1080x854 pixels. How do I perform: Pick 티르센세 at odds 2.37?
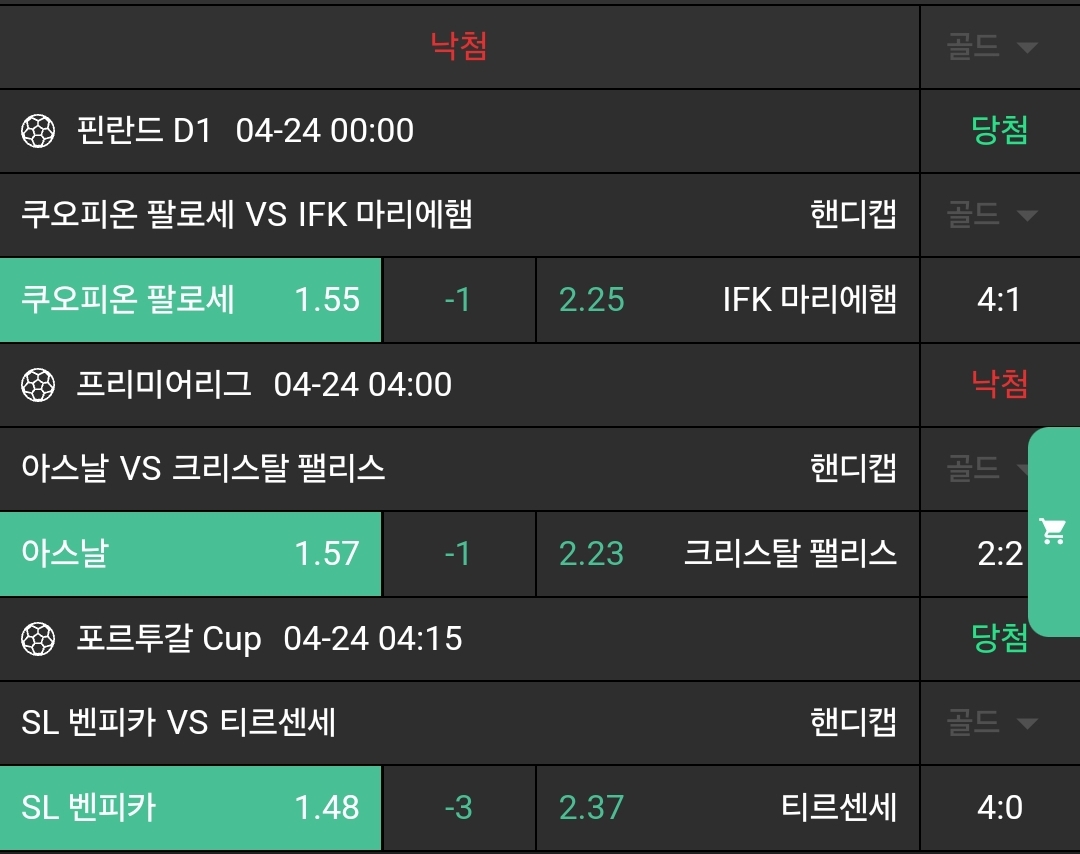click(727, 808)
